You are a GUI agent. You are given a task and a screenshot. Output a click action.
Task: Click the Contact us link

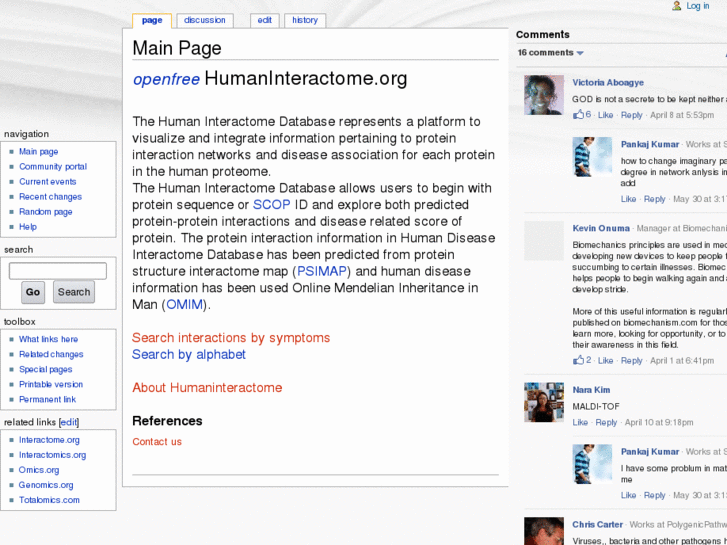(157, 442)
